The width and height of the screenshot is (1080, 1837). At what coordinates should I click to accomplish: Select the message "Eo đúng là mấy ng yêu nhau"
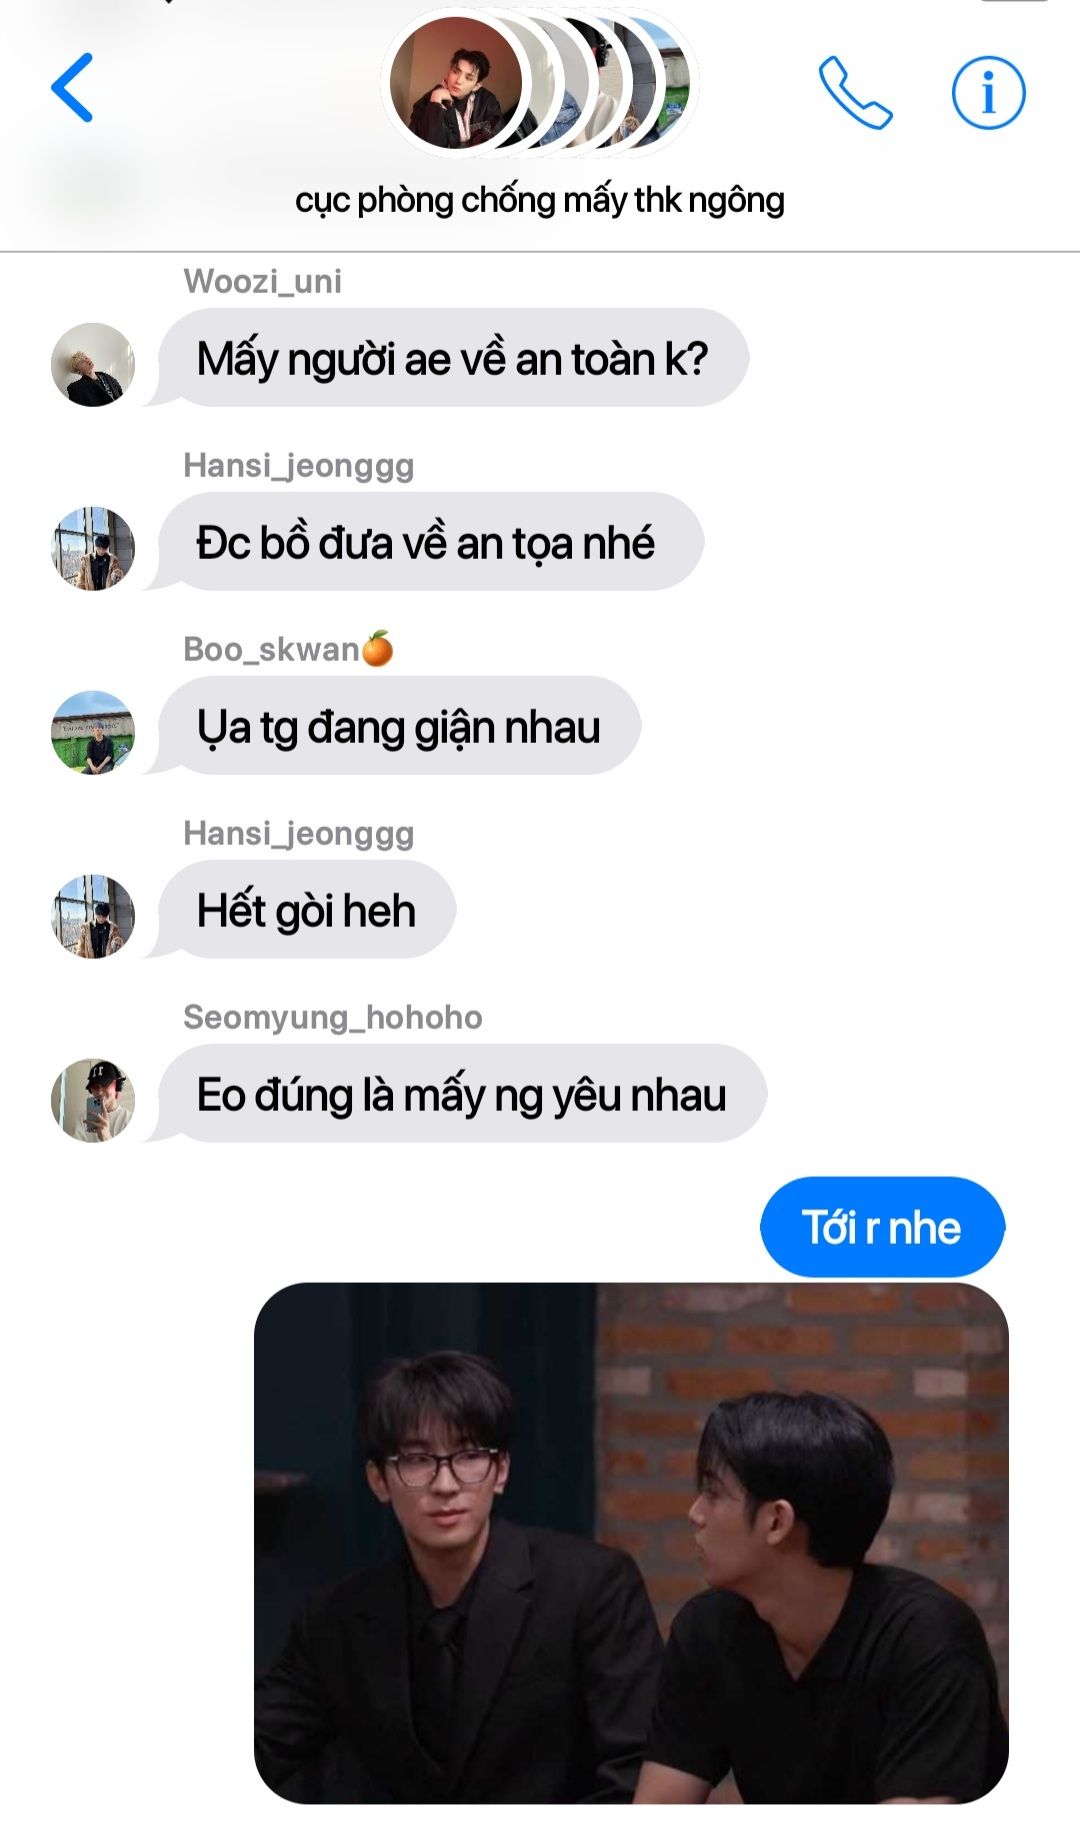[x=462, y=1094]
